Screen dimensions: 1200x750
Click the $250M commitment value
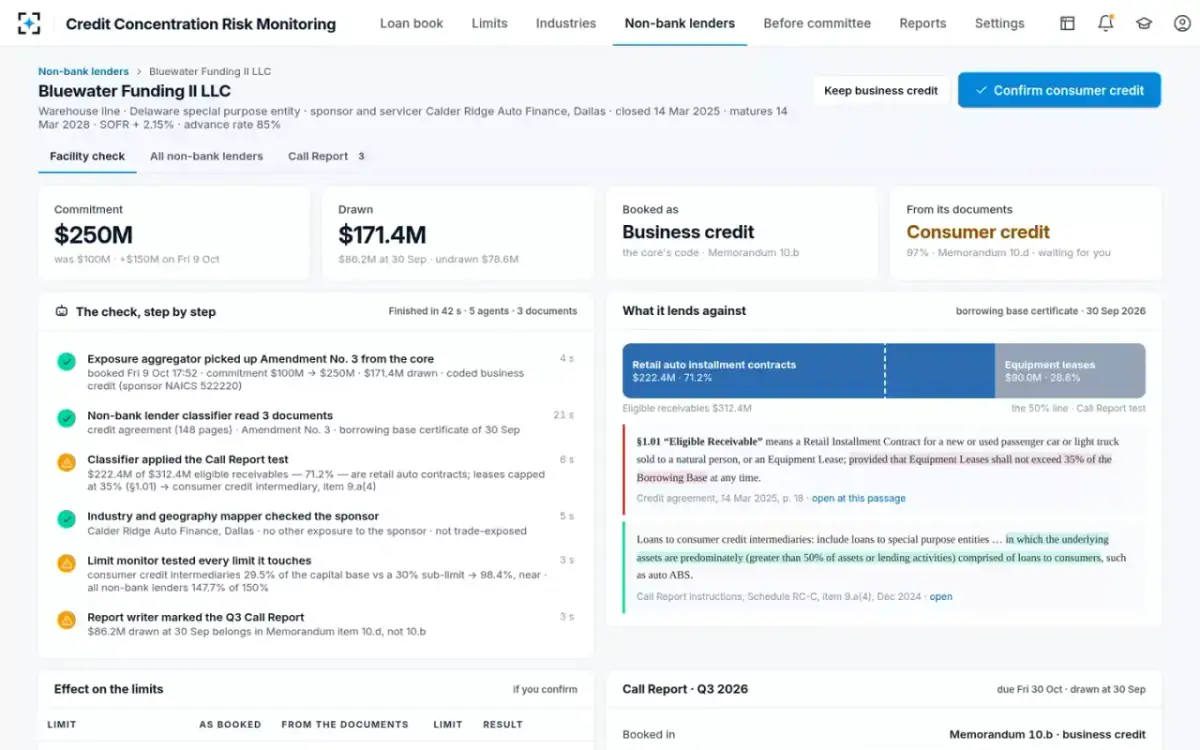(x=94, y=235)
